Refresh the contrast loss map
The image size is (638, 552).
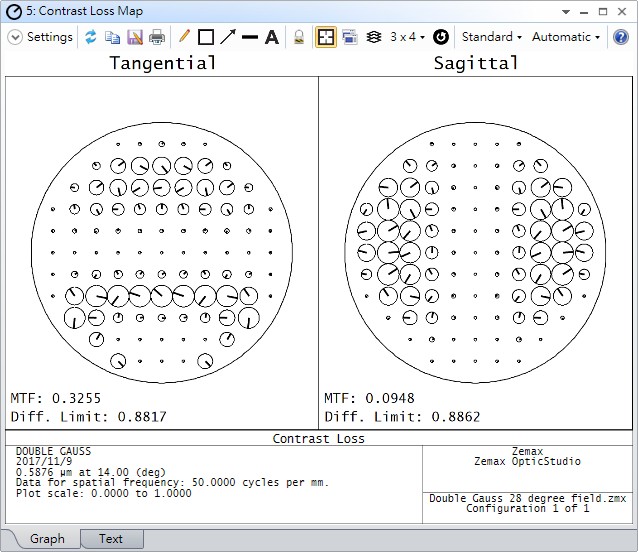(x=91, y=37)
